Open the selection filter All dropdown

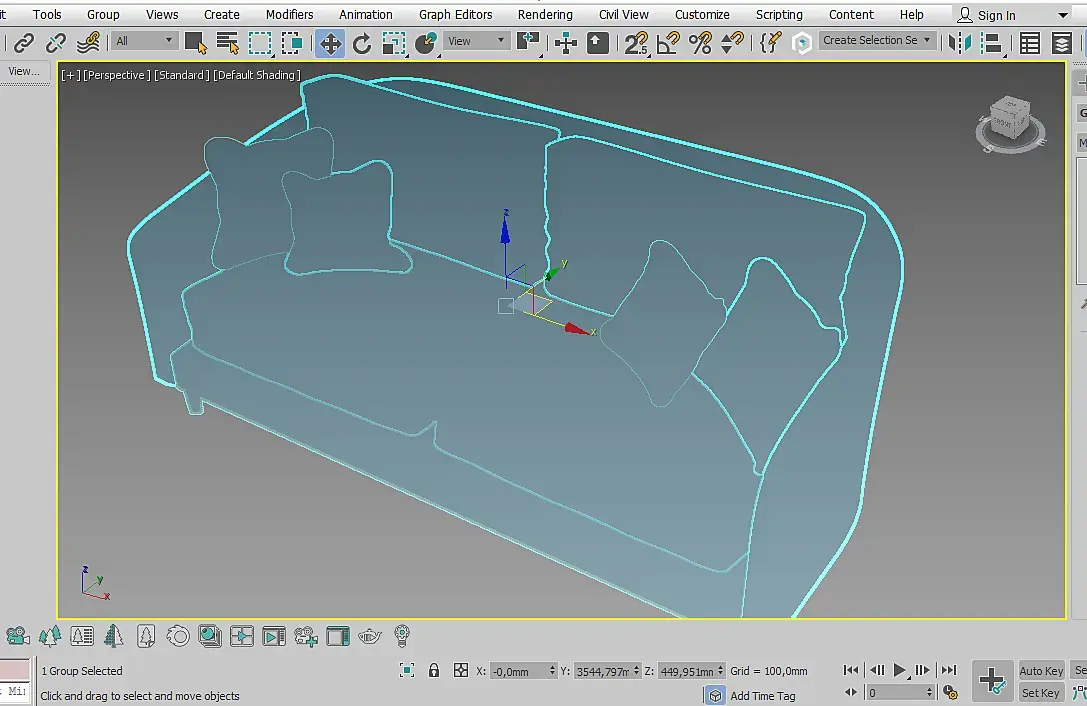pos(144,41)
